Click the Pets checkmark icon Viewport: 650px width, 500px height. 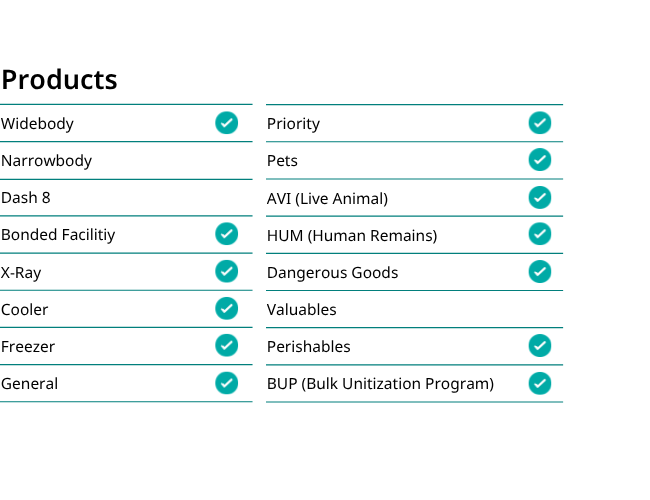point(540,160)
